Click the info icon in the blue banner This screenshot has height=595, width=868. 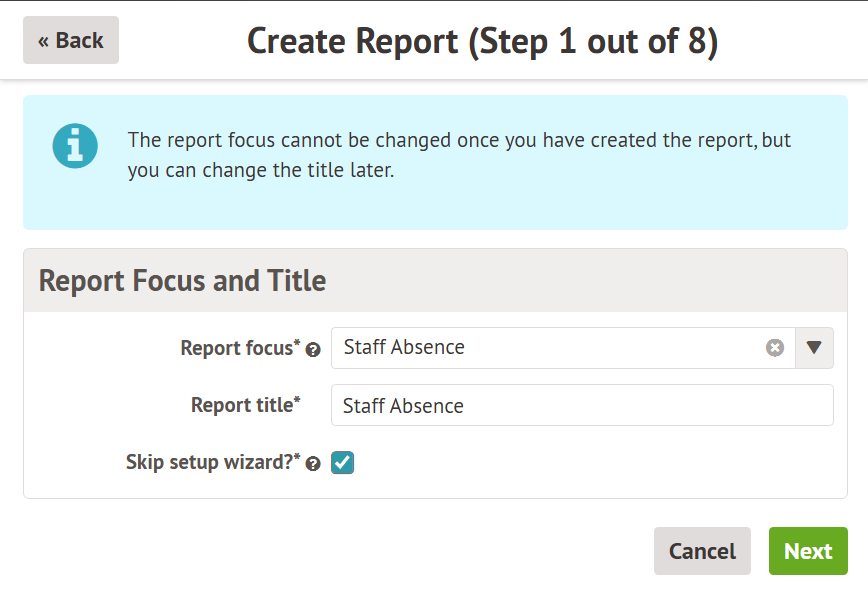tap(75, 147)
